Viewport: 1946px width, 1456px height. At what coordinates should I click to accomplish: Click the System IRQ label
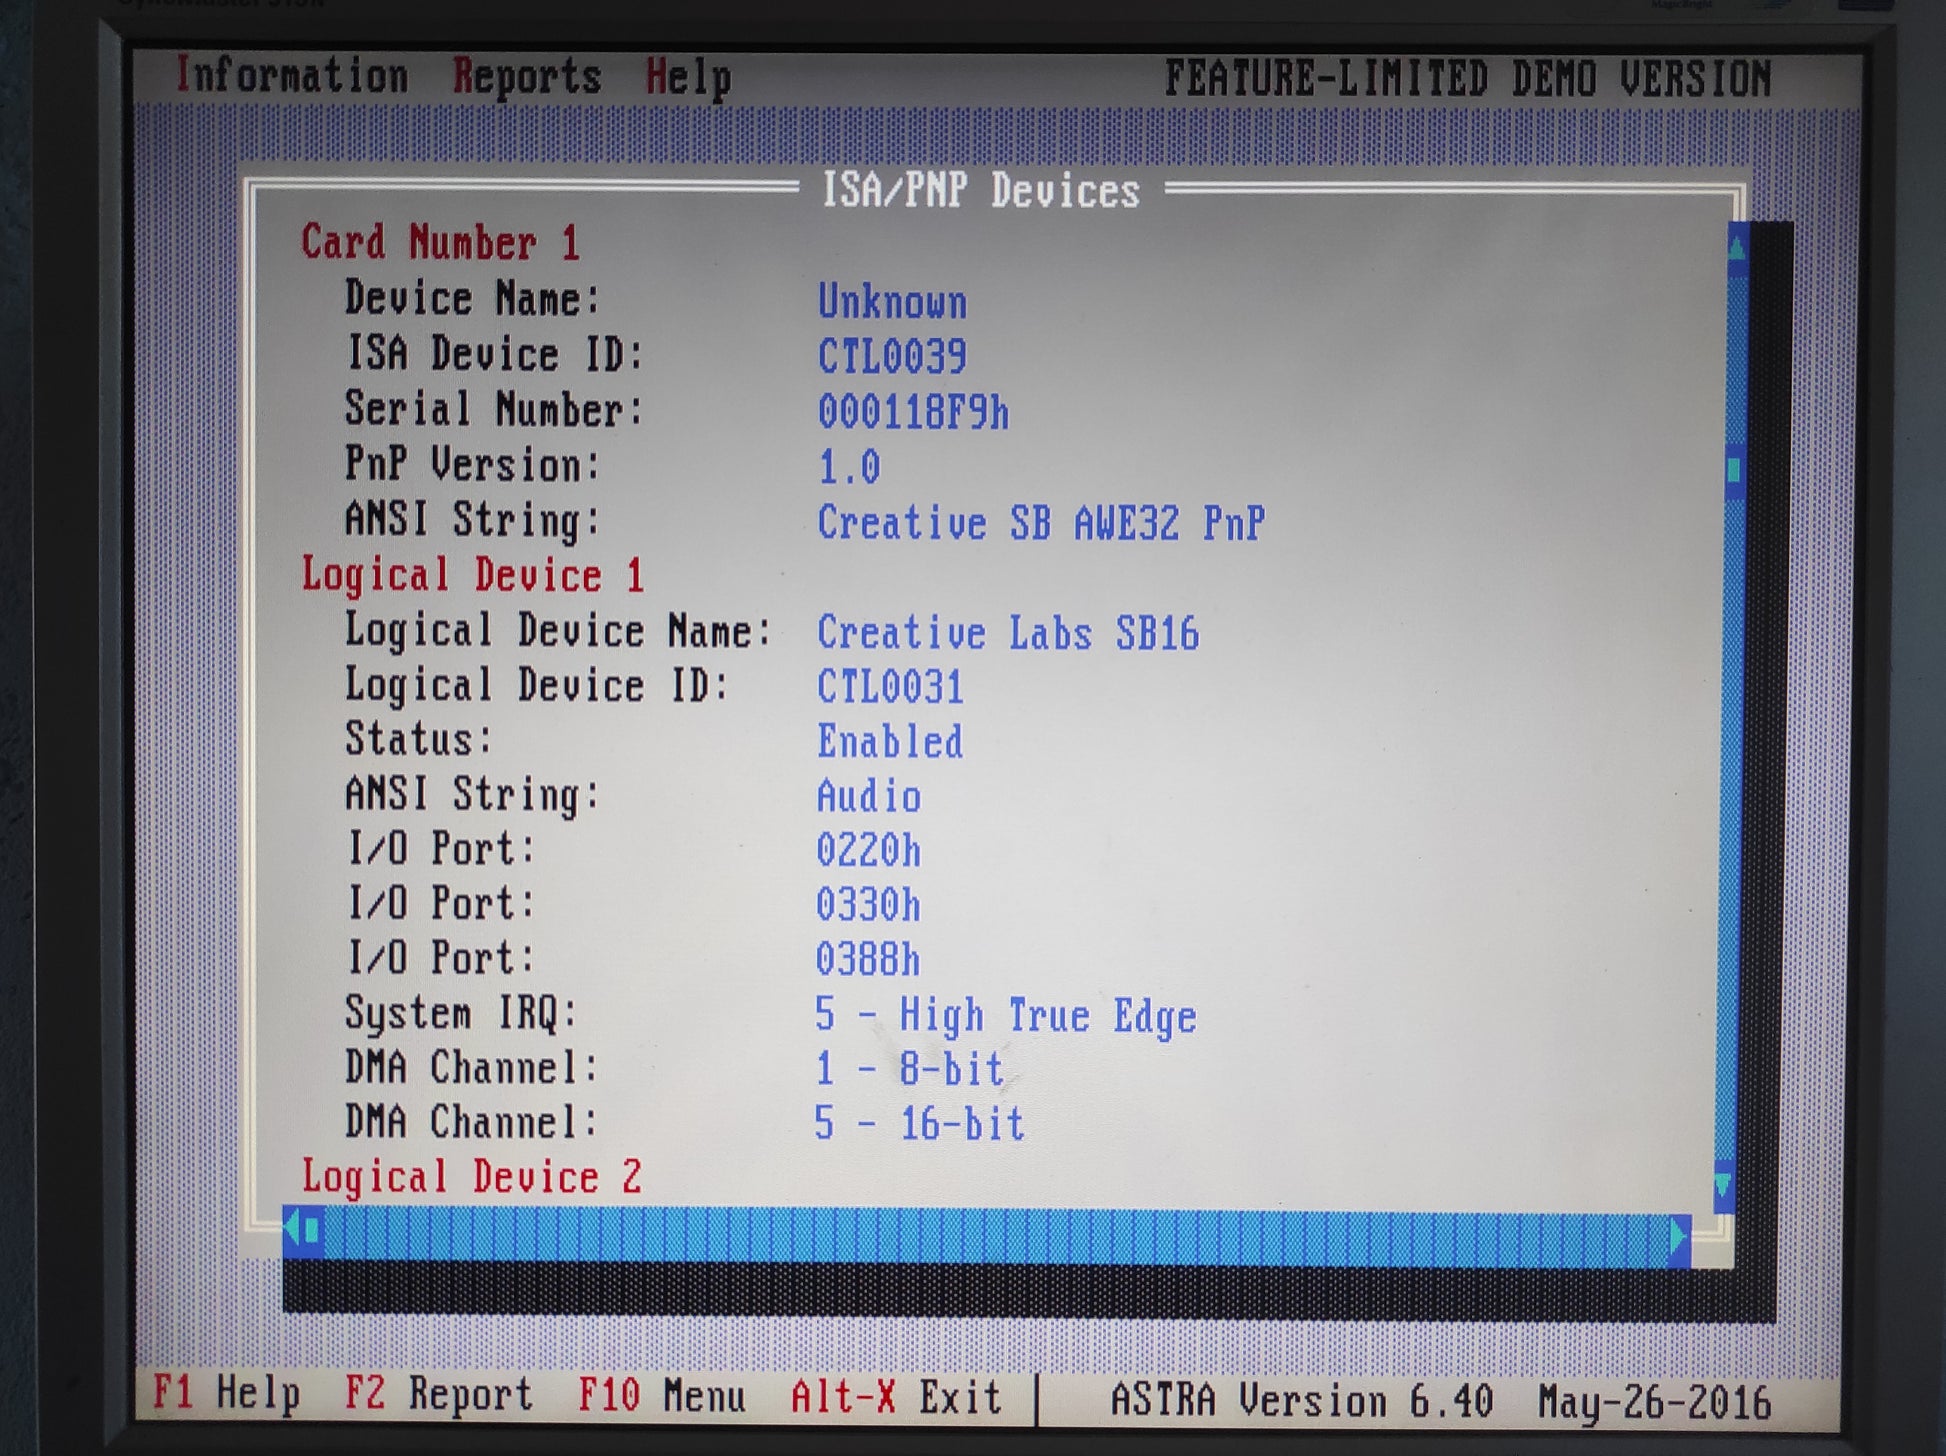[462, 1013]
